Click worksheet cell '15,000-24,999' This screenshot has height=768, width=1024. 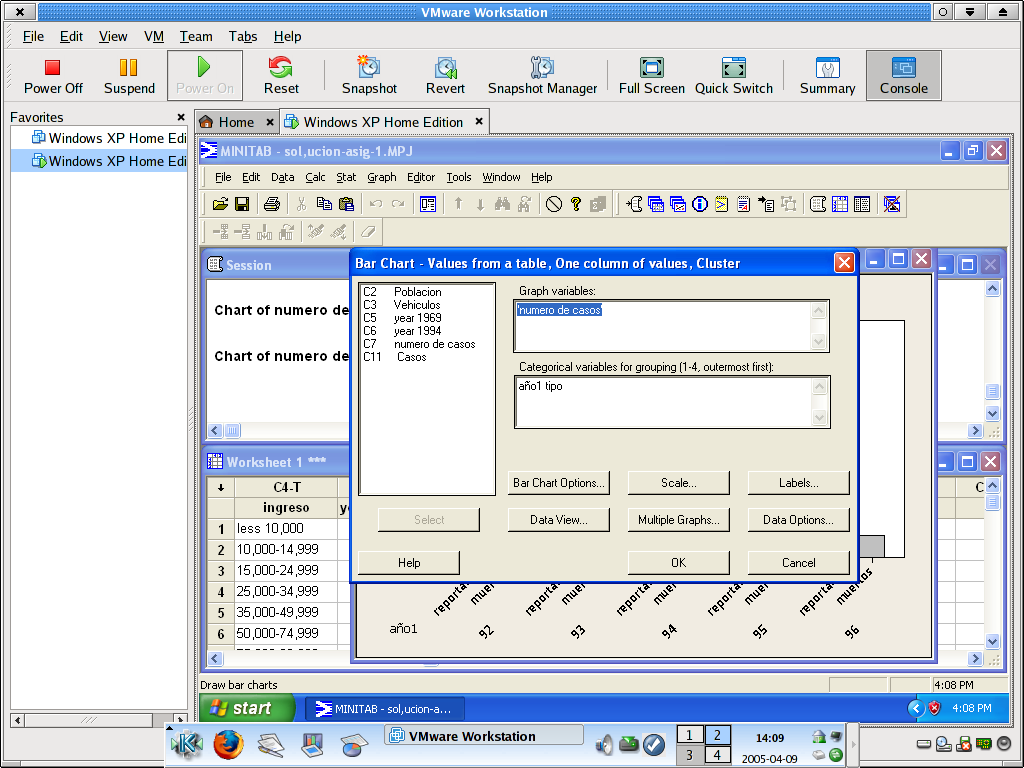(286, 570)
